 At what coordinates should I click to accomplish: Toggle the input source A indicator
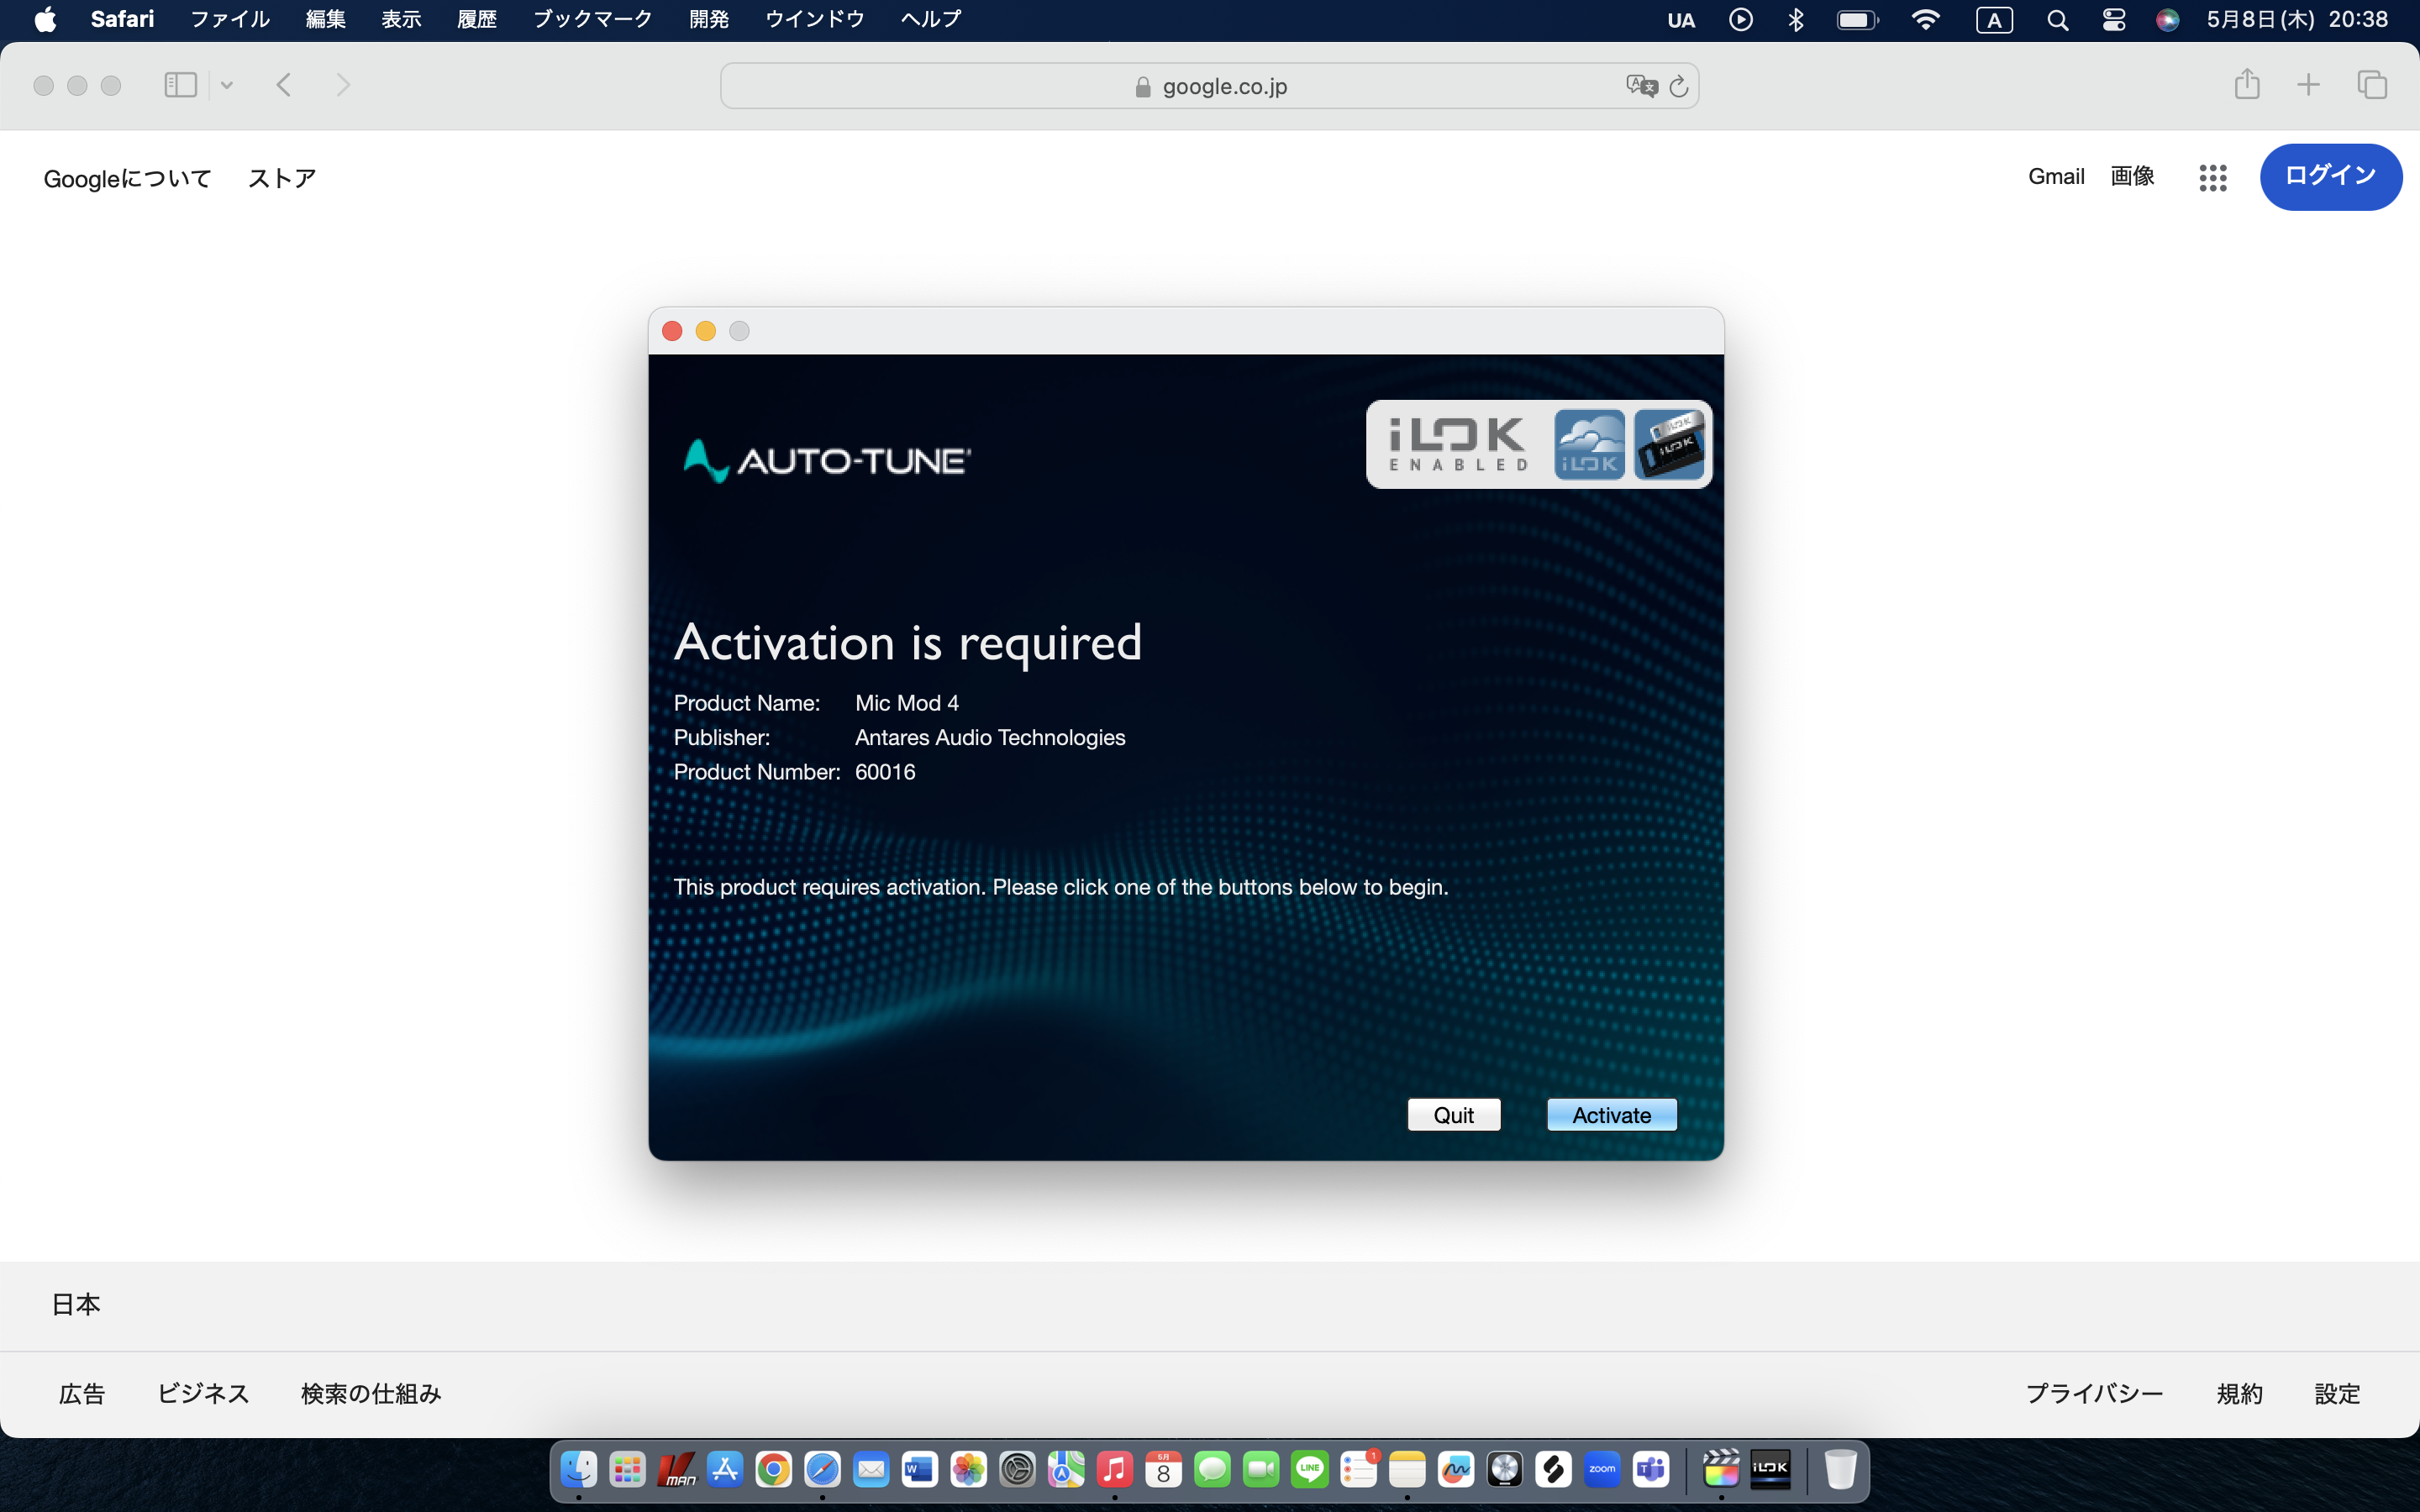pos(1993,20)
